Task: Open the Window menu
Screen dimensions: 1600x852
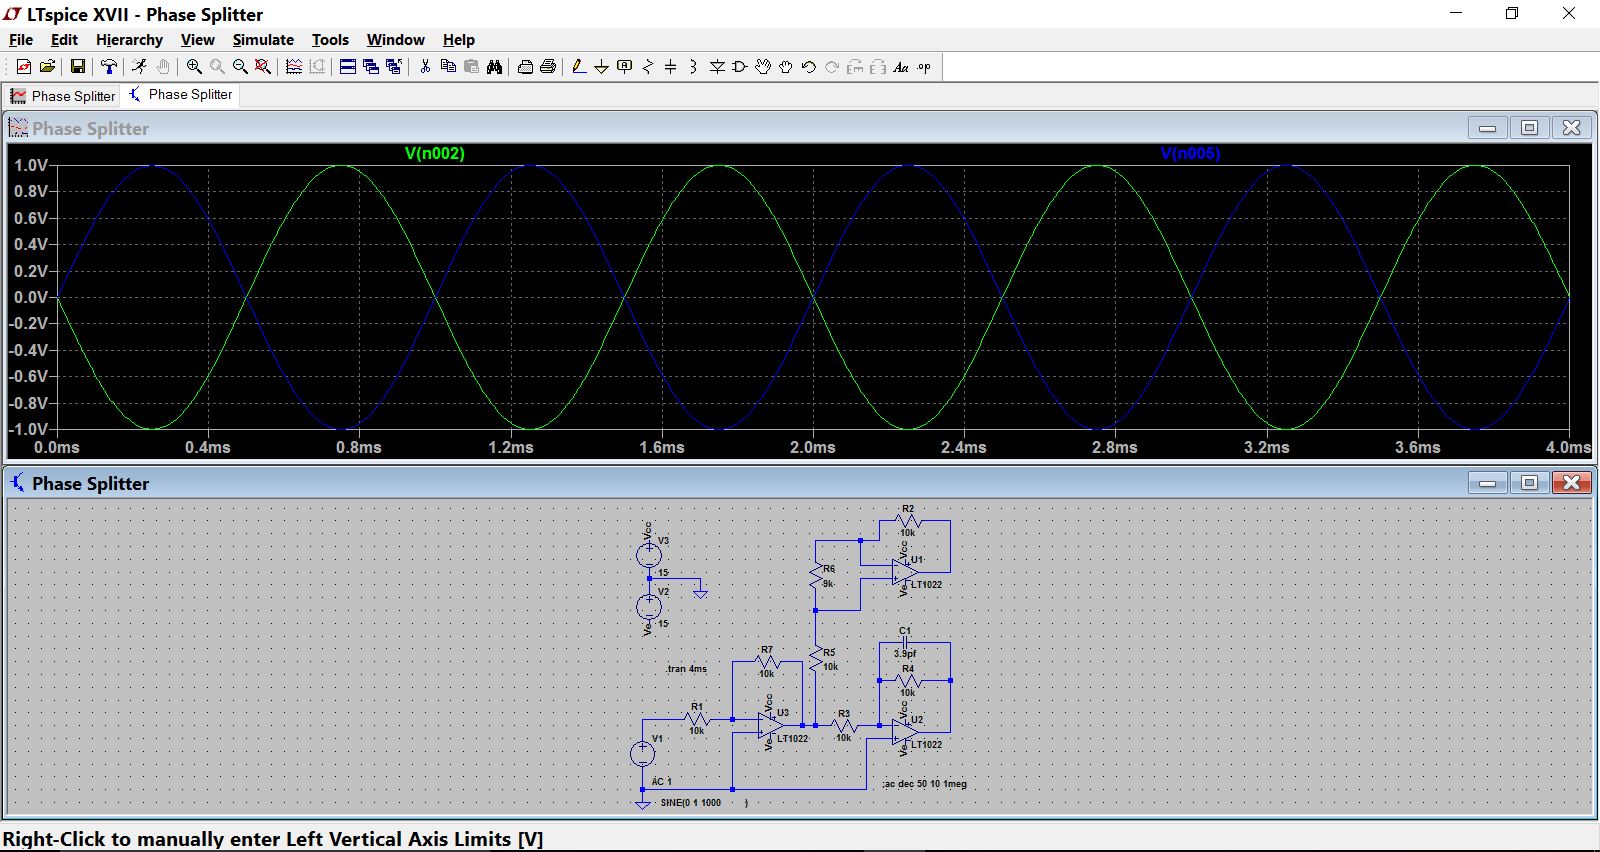Action: point(395,40)
